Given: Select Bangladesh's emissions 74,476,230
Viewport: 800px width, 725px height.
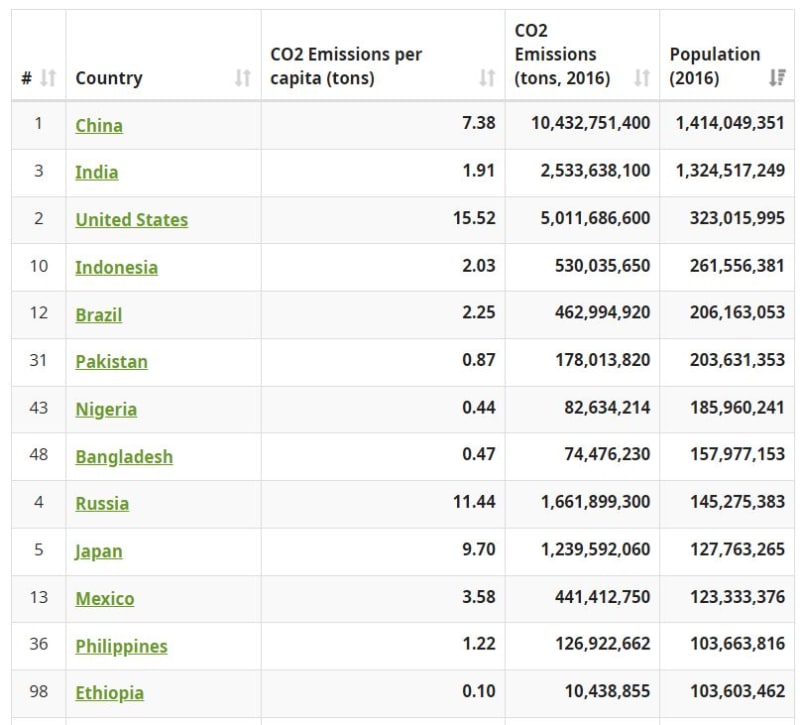Looking at the screenshot, I should (x=607, y=454).
